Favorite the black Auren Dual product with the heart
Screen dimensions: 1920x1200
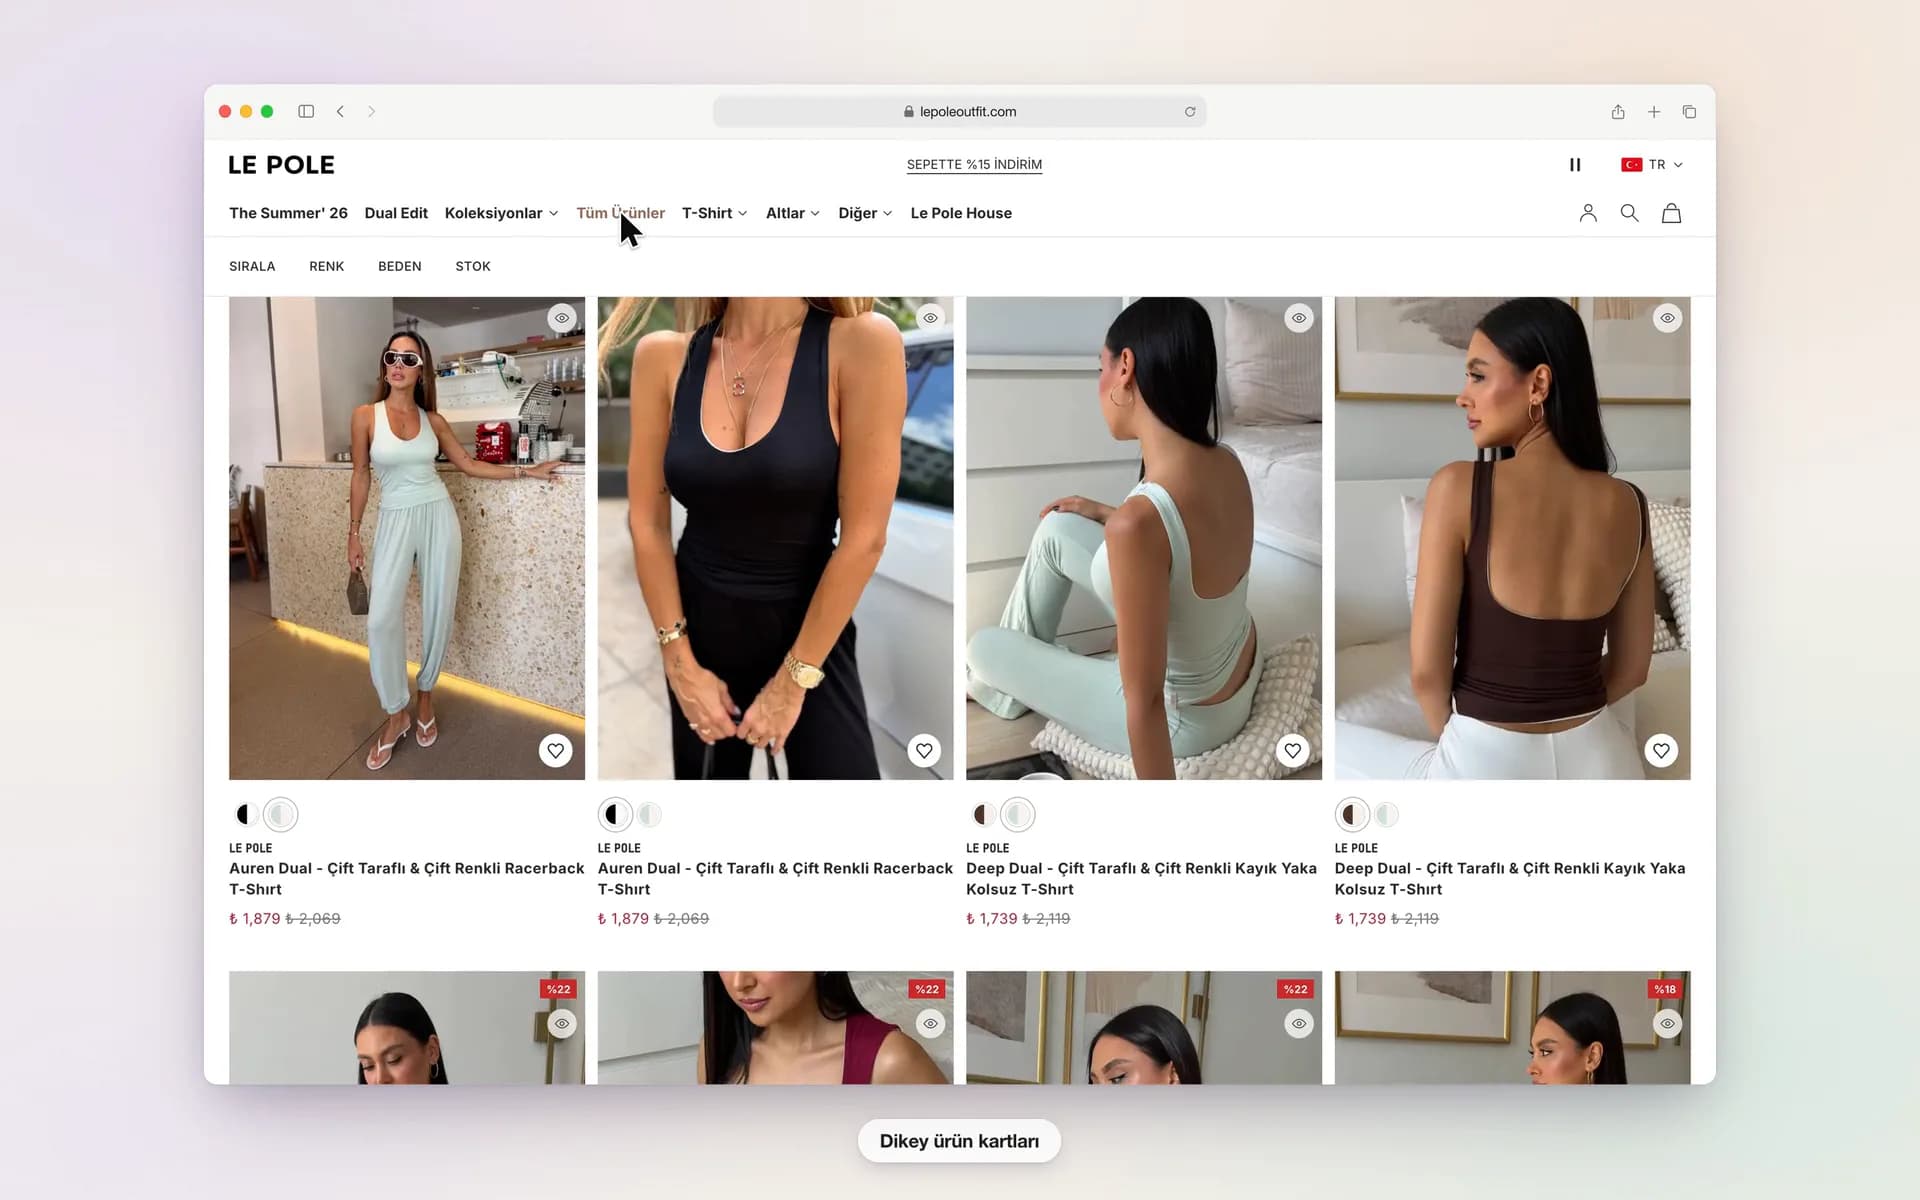tap(924, 751)
